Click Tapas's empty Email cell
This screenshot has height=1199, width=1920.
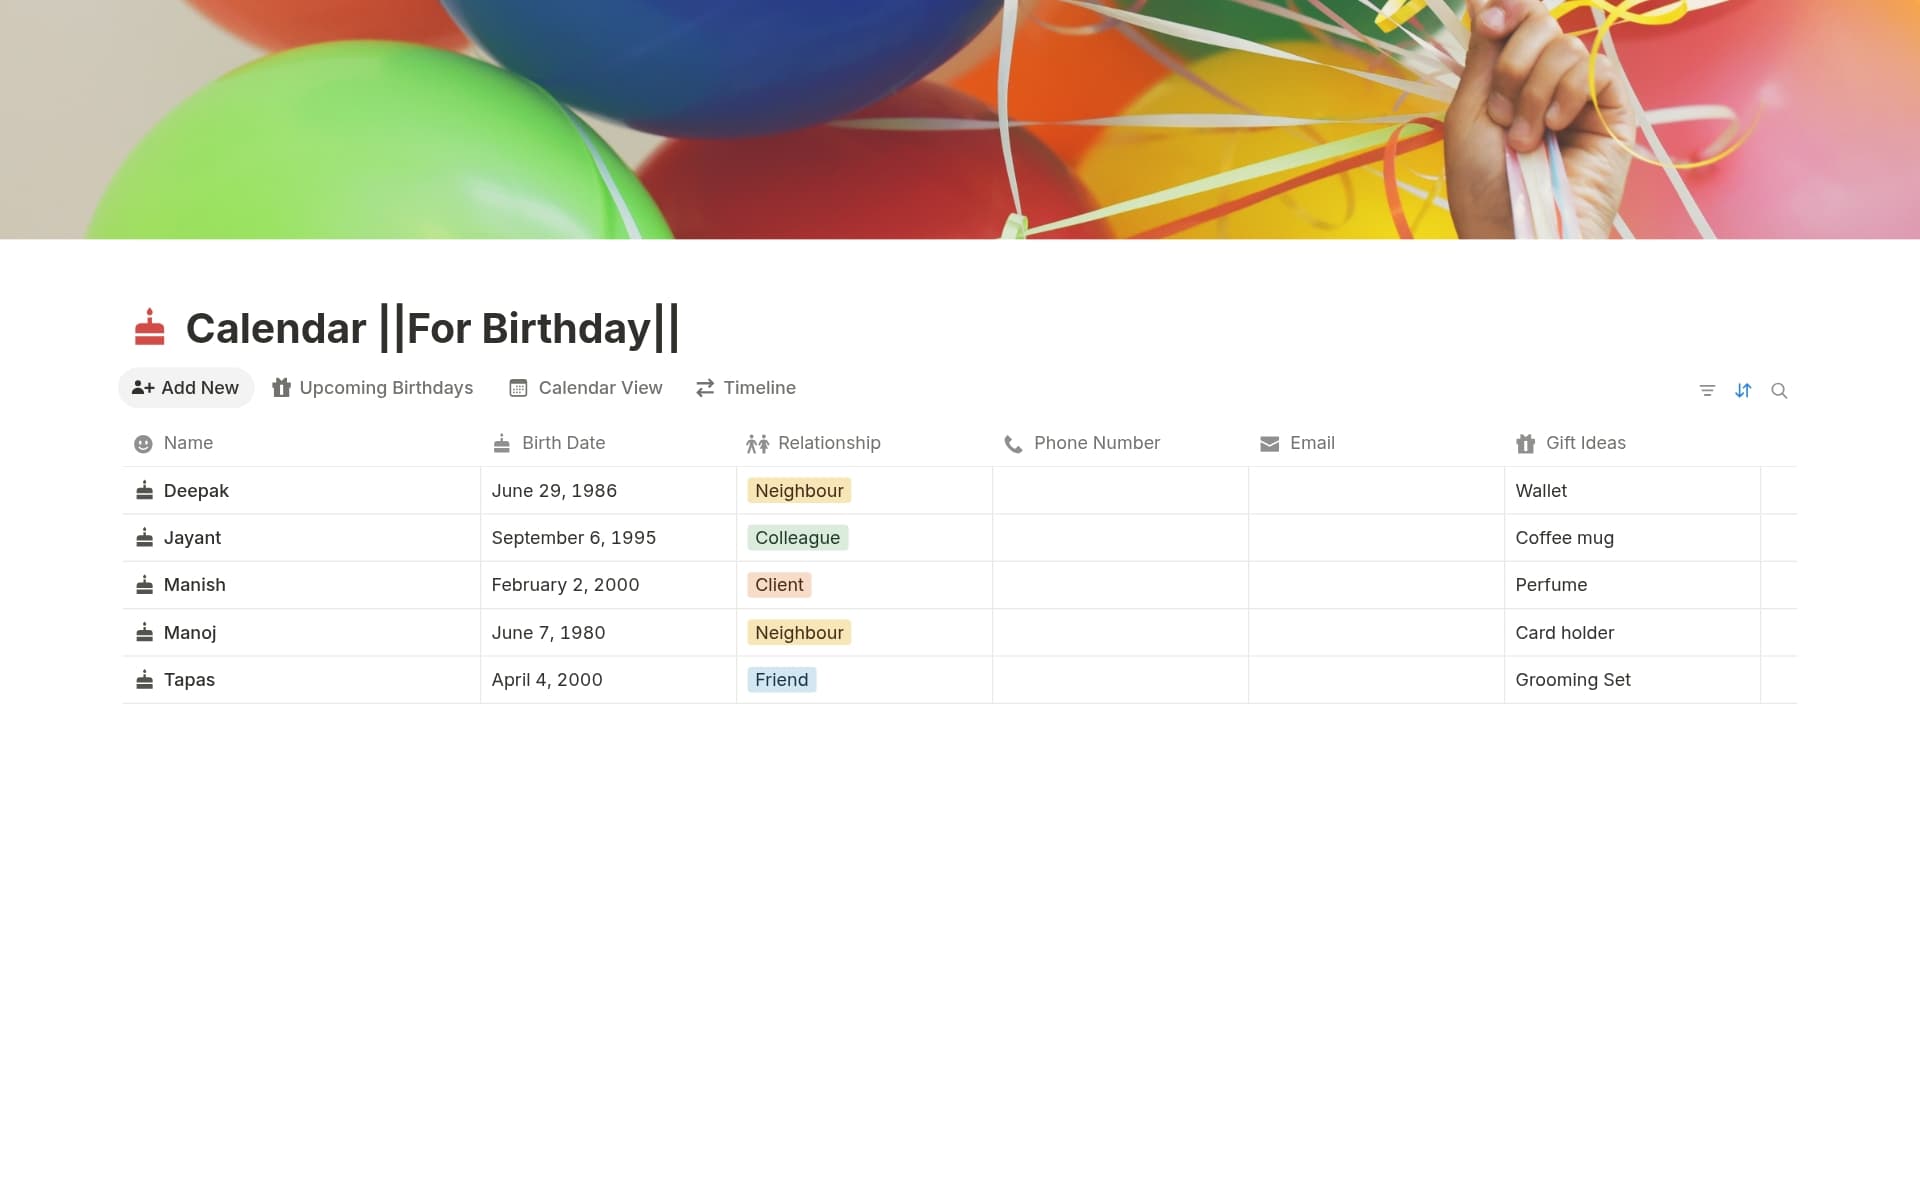(1376, 679)
